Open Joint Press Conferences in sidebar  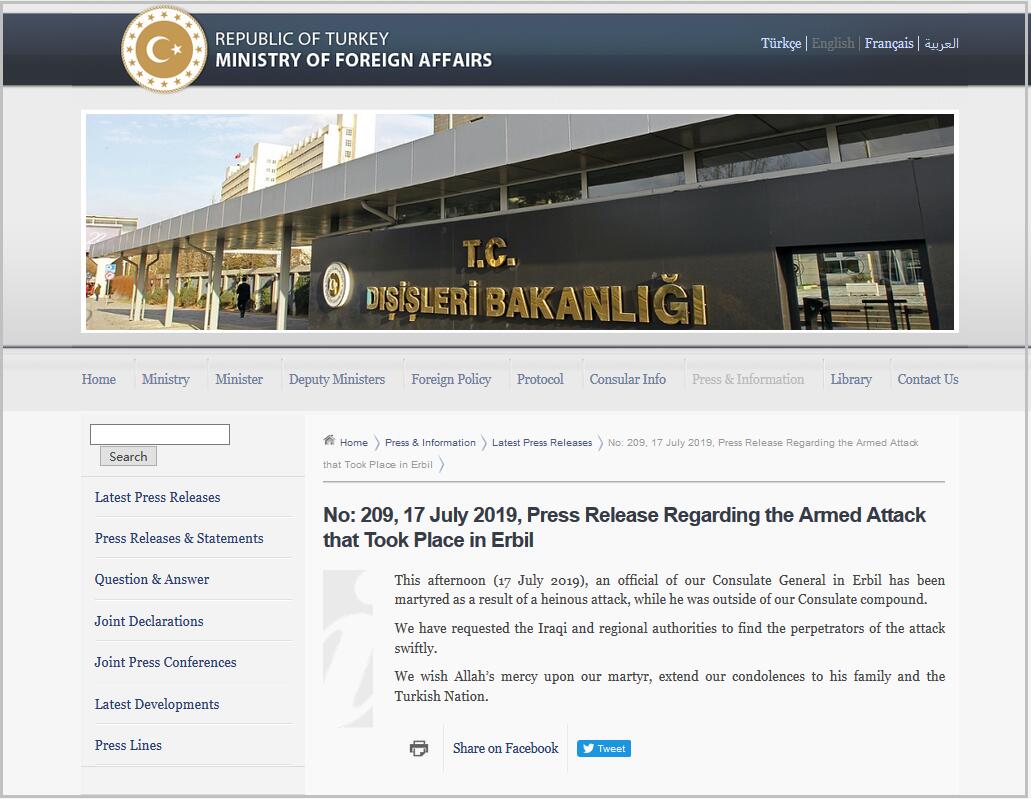pyautogui.click(x=165, y=662)
